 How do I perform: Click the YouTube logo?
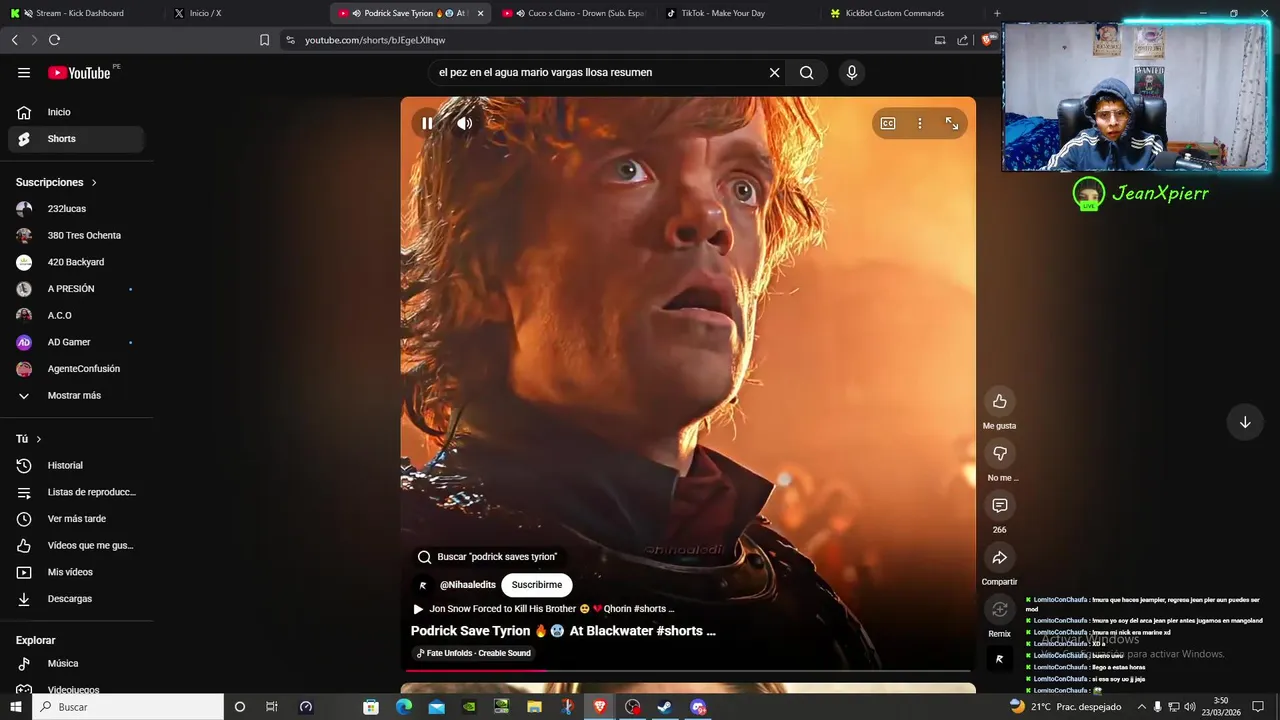(x=79, y=72)
